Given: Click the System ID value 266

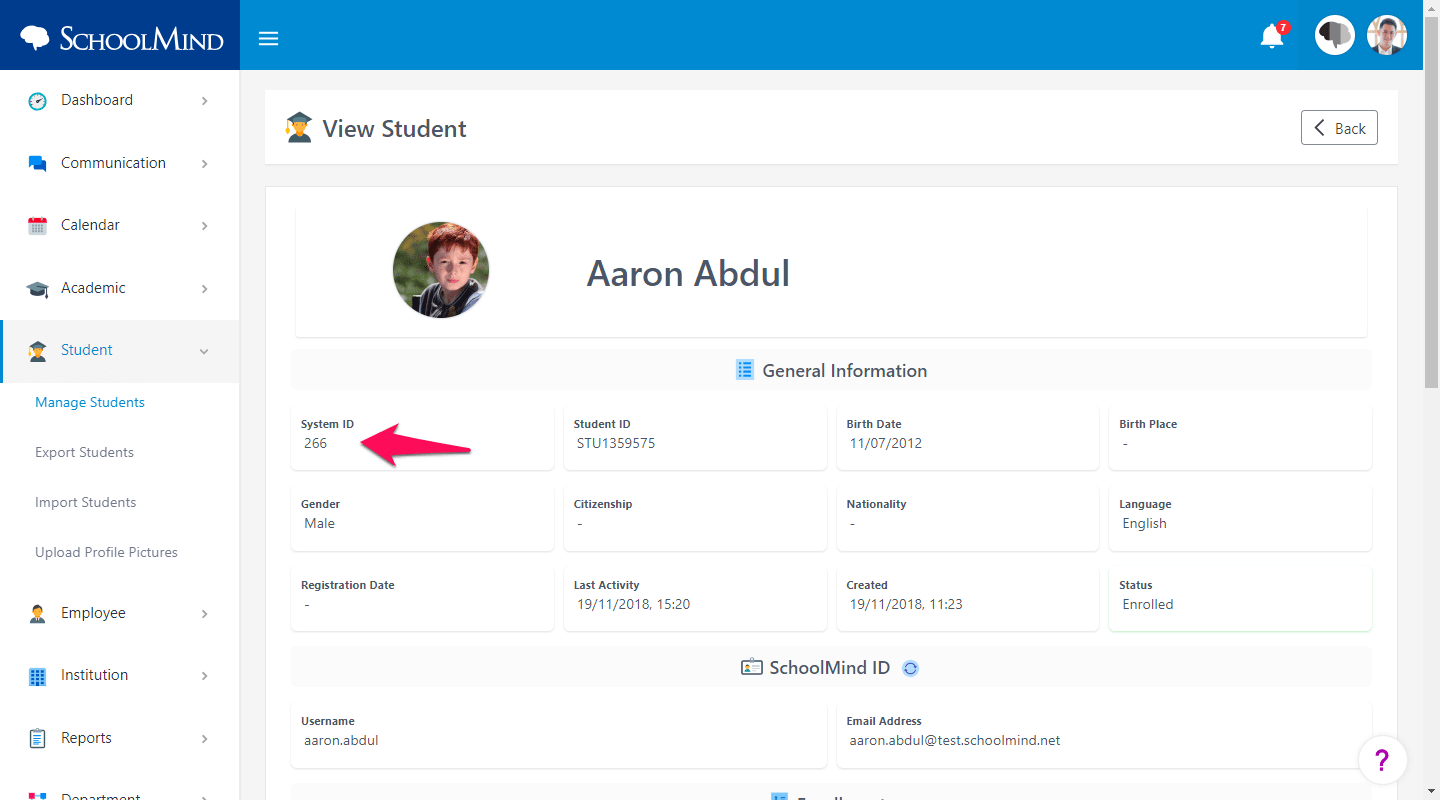Looking at the screenshot, I should [x=316, y=443].
